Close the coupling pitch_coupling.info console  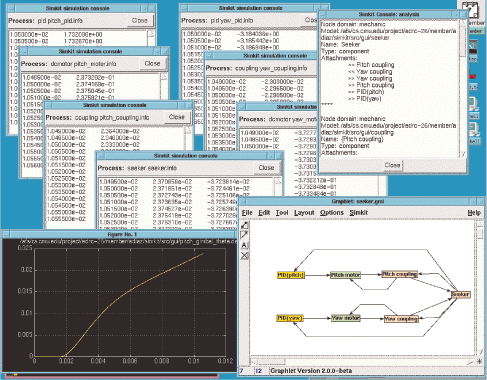coord(177,117)
